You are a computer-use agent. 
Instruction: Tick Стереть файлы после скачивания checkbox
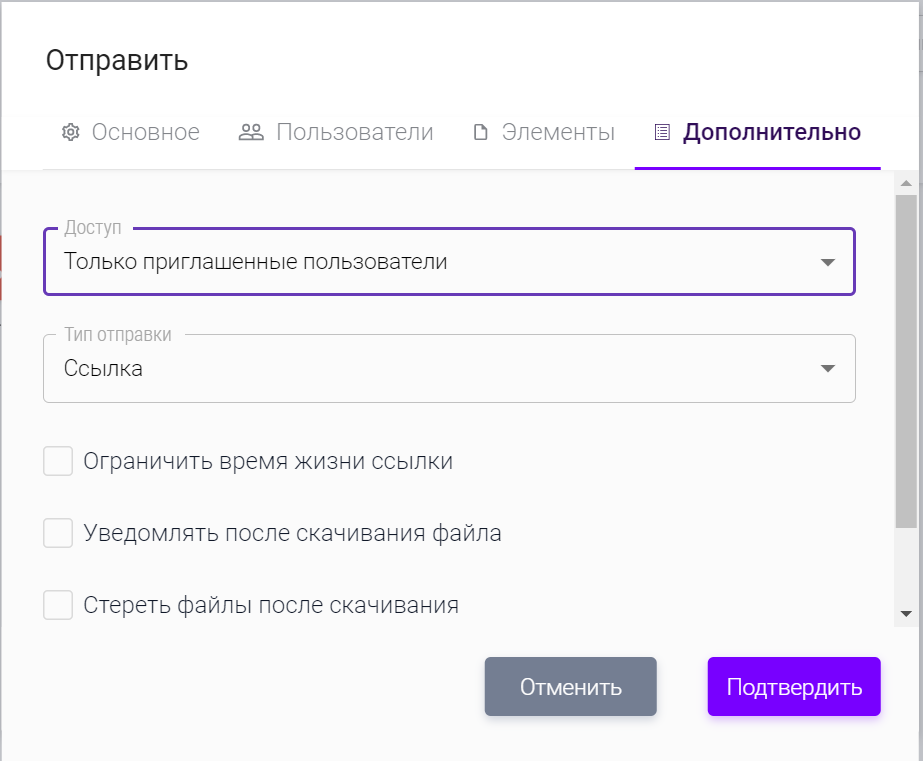pos(59,605)
